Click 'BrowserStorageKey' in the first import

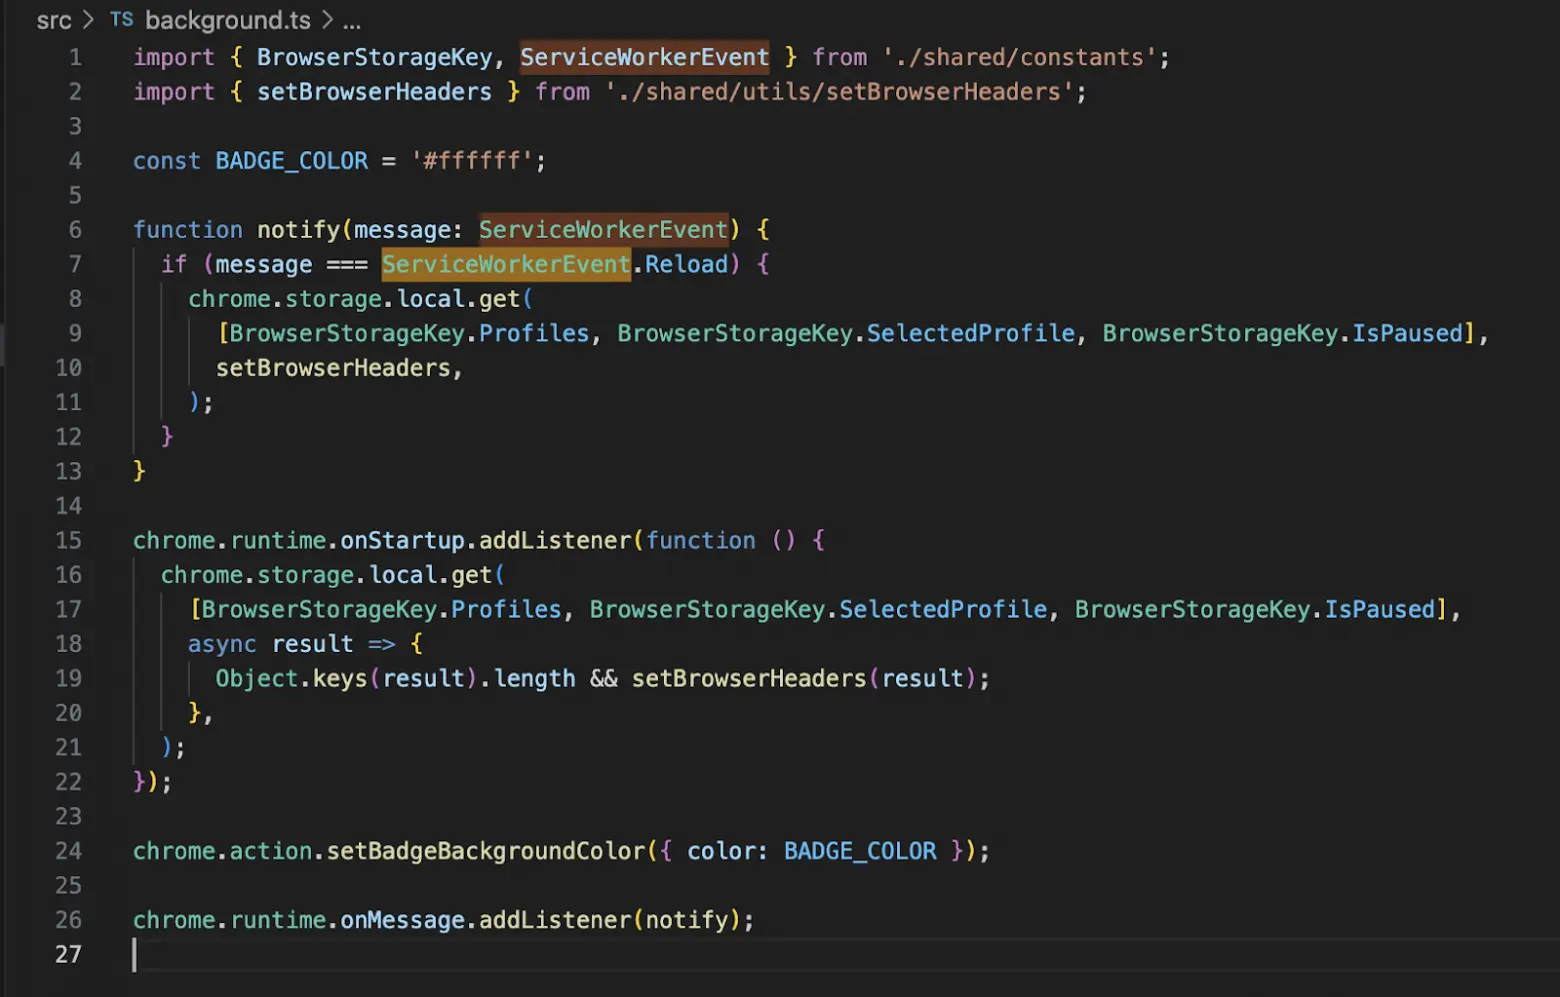pos(374,57)
